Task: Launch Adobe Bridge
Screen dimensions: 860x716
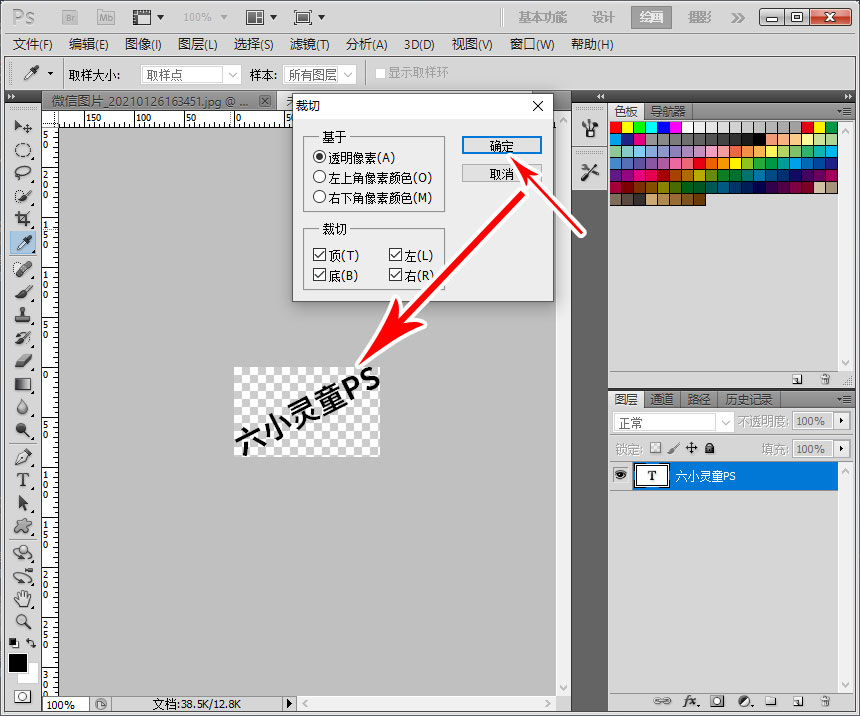Action: coord(70,18)
